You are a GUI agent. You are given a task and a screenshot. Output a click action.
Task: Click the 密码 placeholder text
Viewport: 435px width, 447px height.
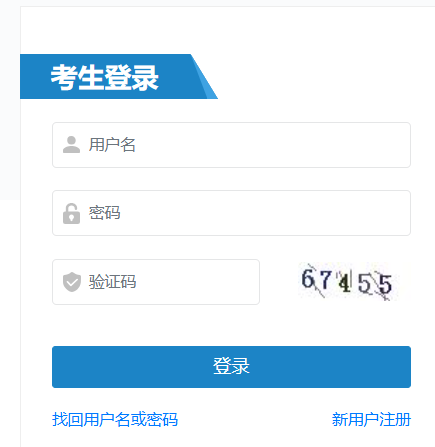104,213
